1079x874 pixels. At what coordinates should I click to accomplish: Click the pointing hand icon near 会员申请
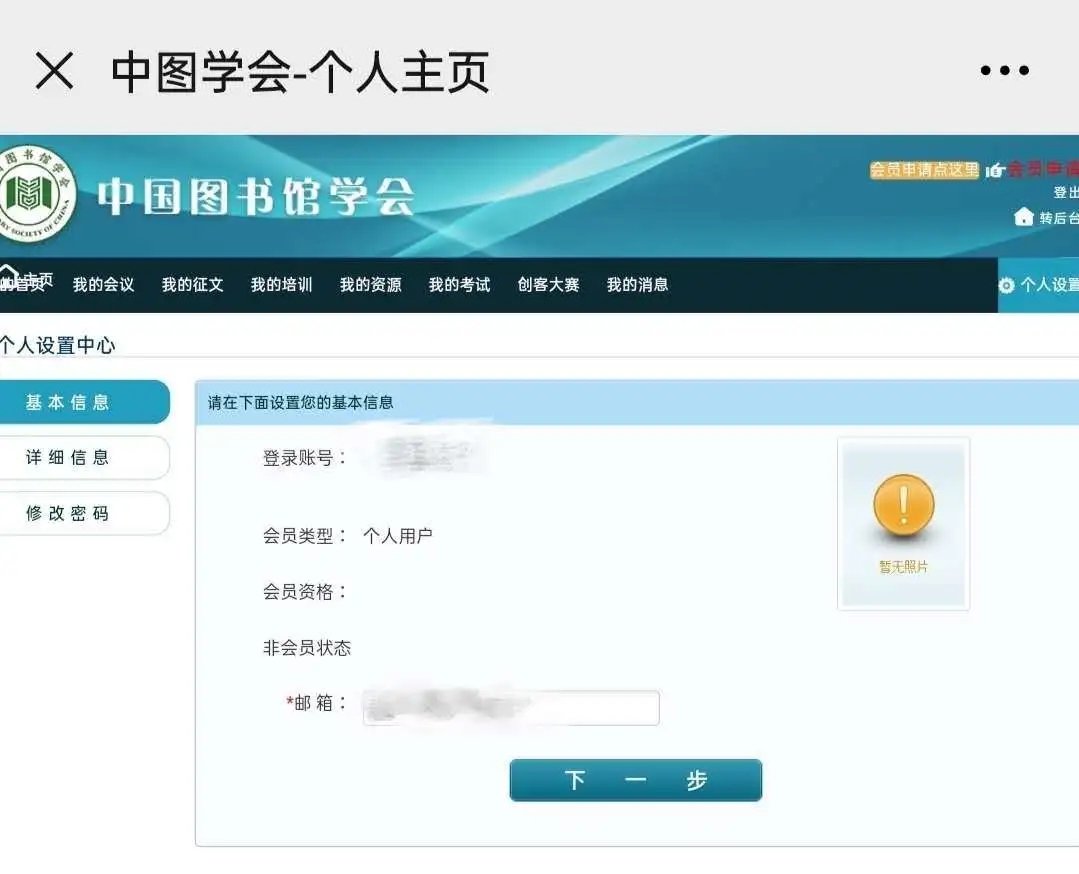click(995, 169)
